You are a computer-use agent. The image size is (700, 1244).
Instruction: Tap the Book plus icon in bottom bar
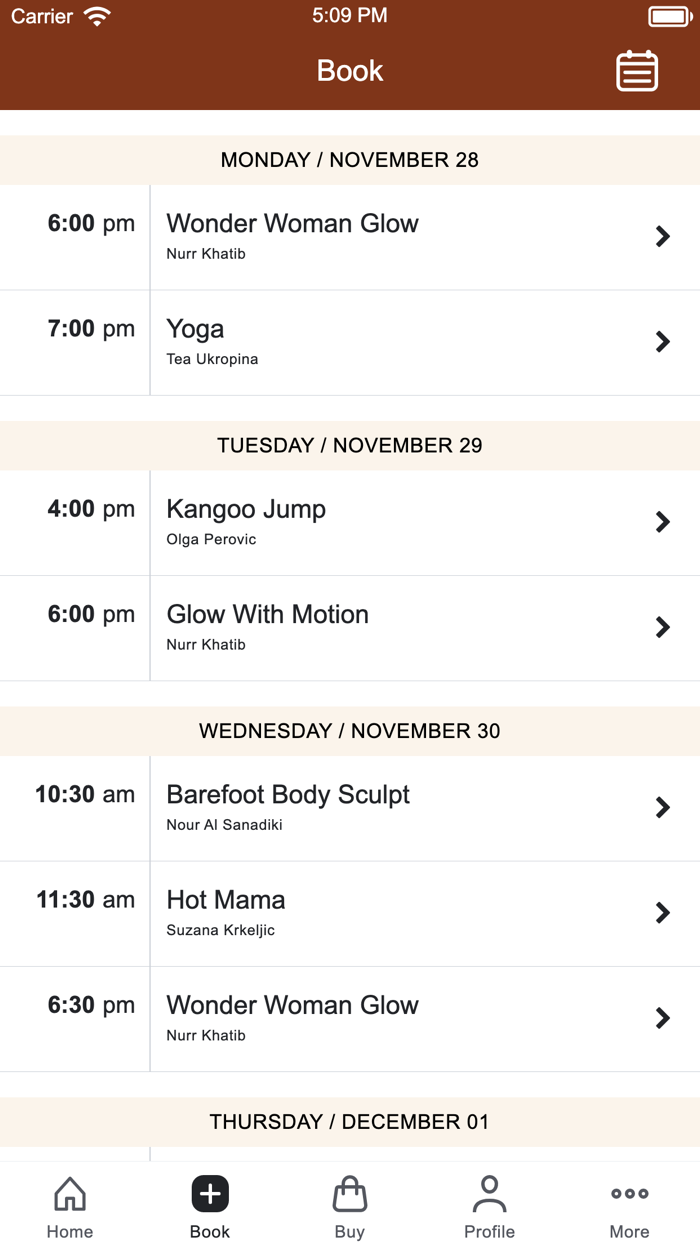tap(210, 1194)
